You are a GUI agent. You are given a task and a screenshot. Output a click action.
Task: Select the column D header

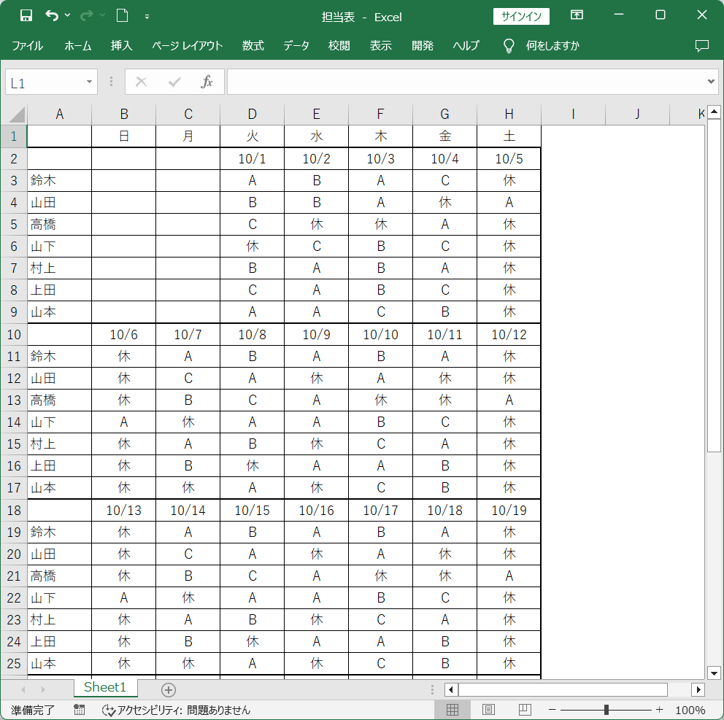click(252, 114)
